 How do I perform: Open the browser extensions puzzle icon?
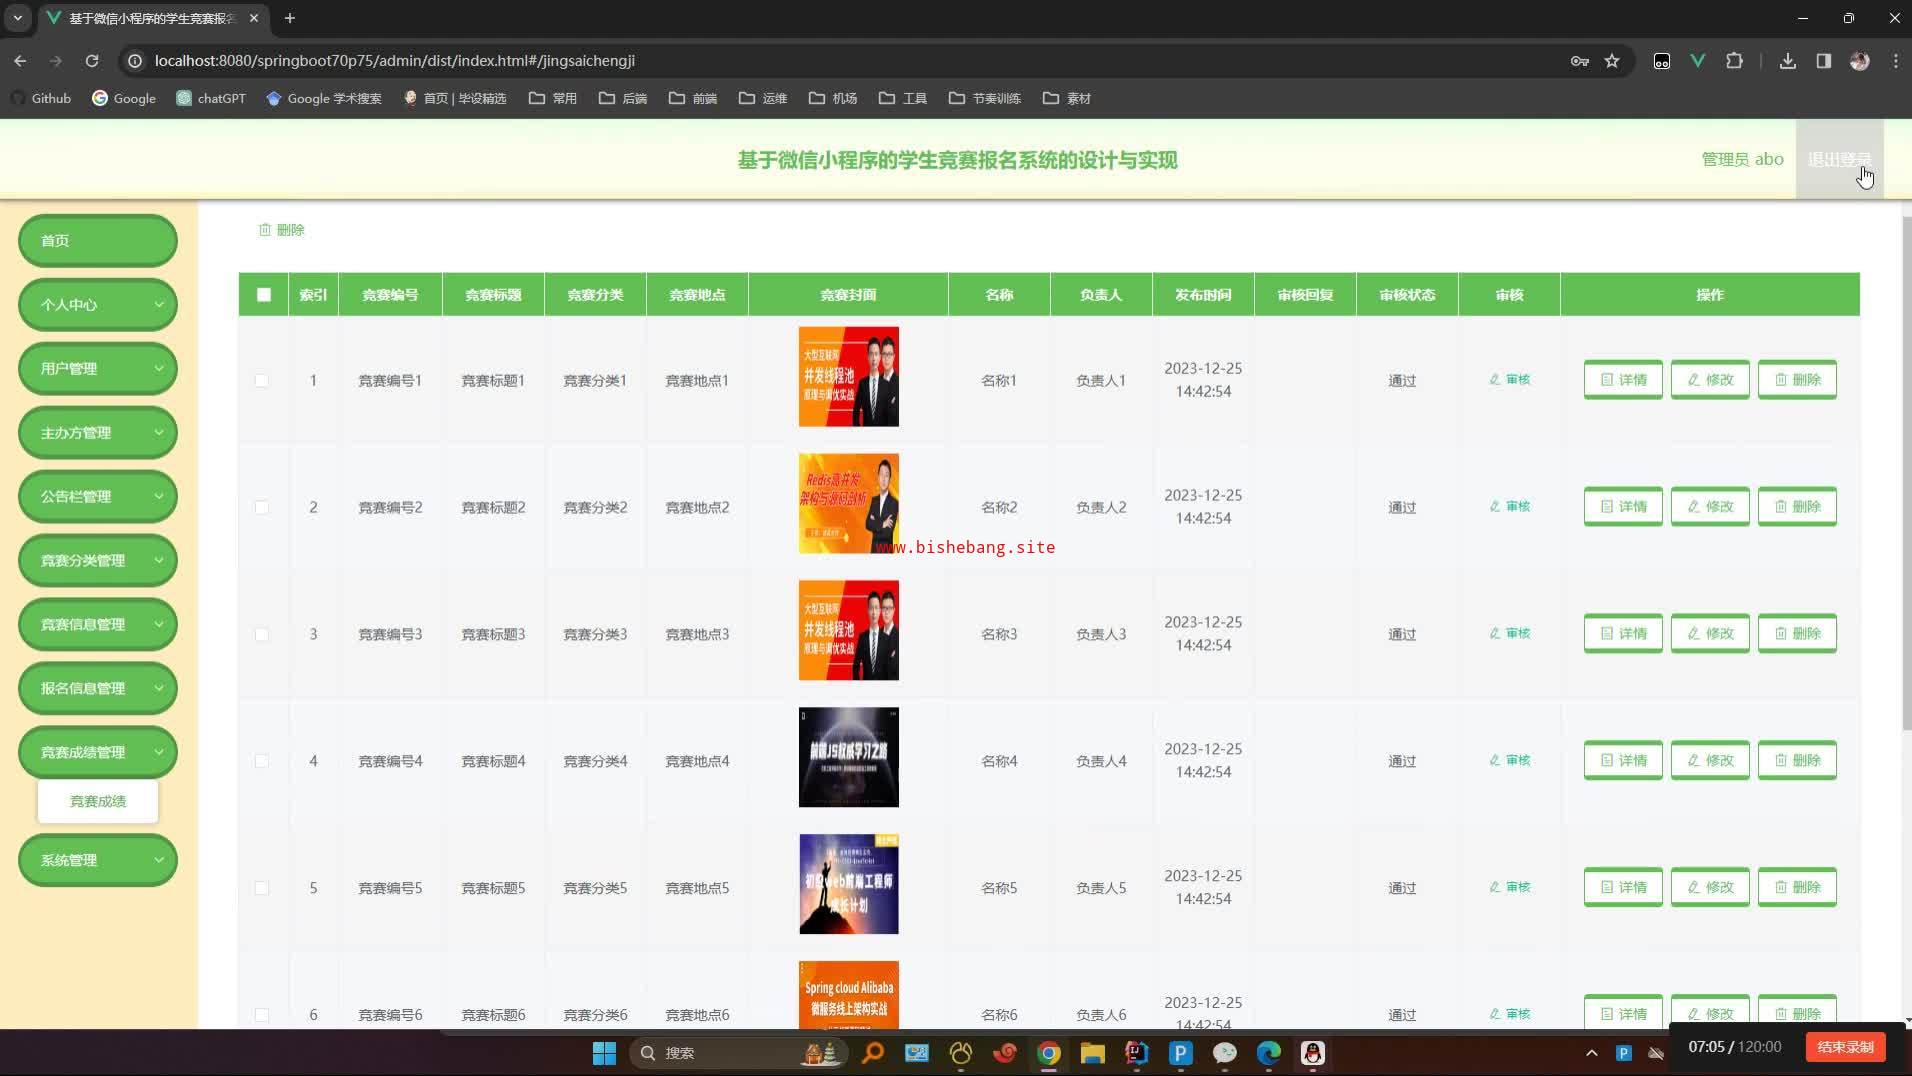1735,61
